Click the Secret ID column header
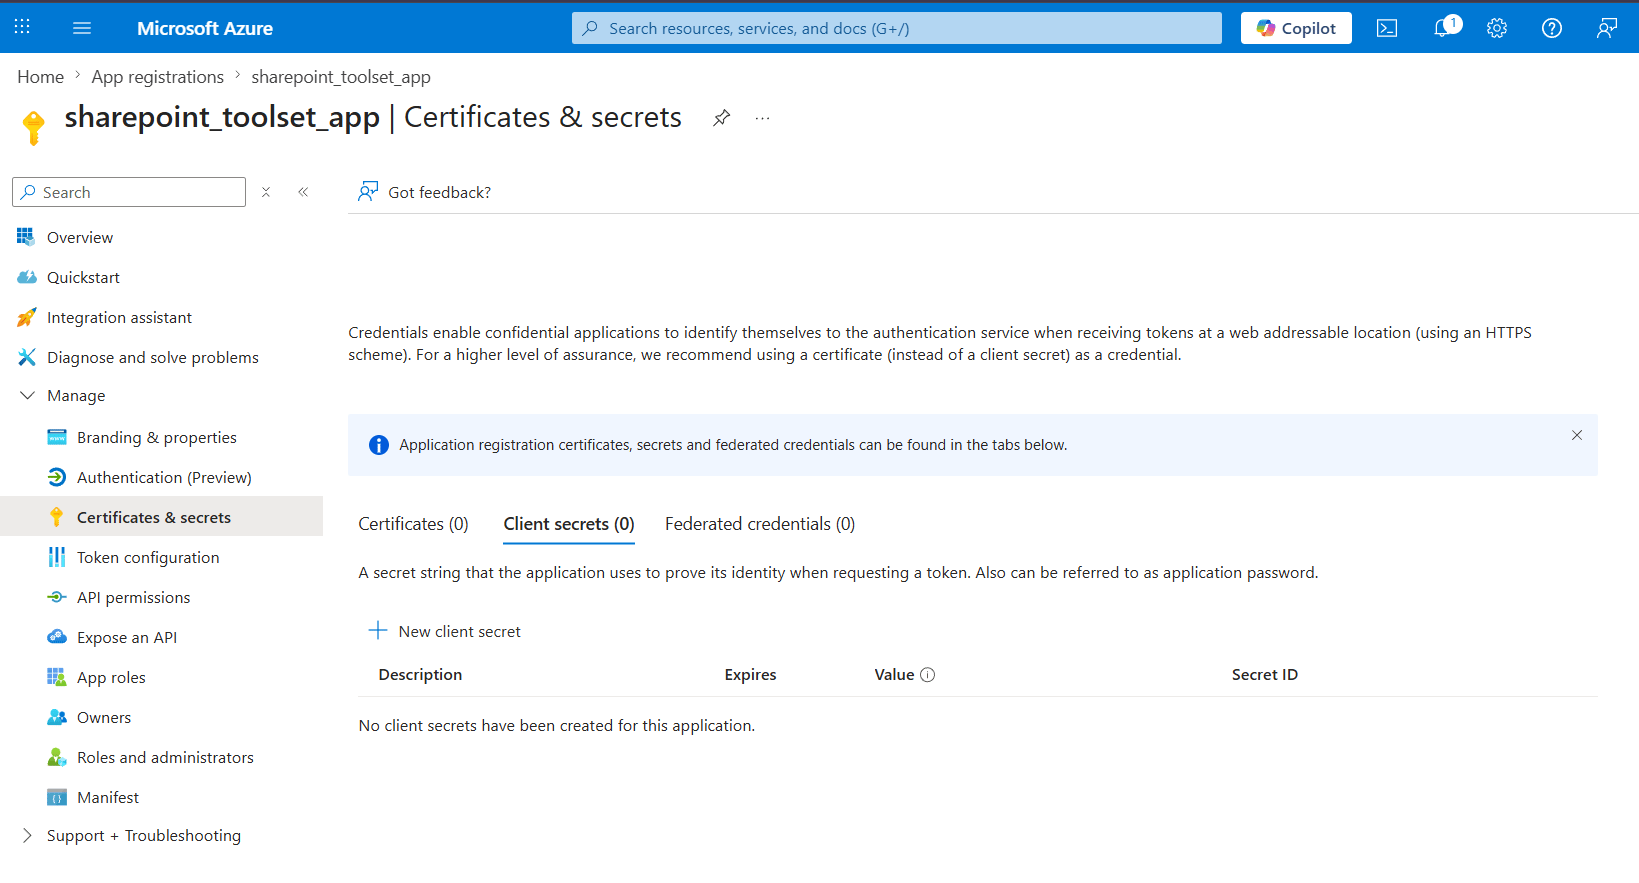 (x=1265, y=675)
